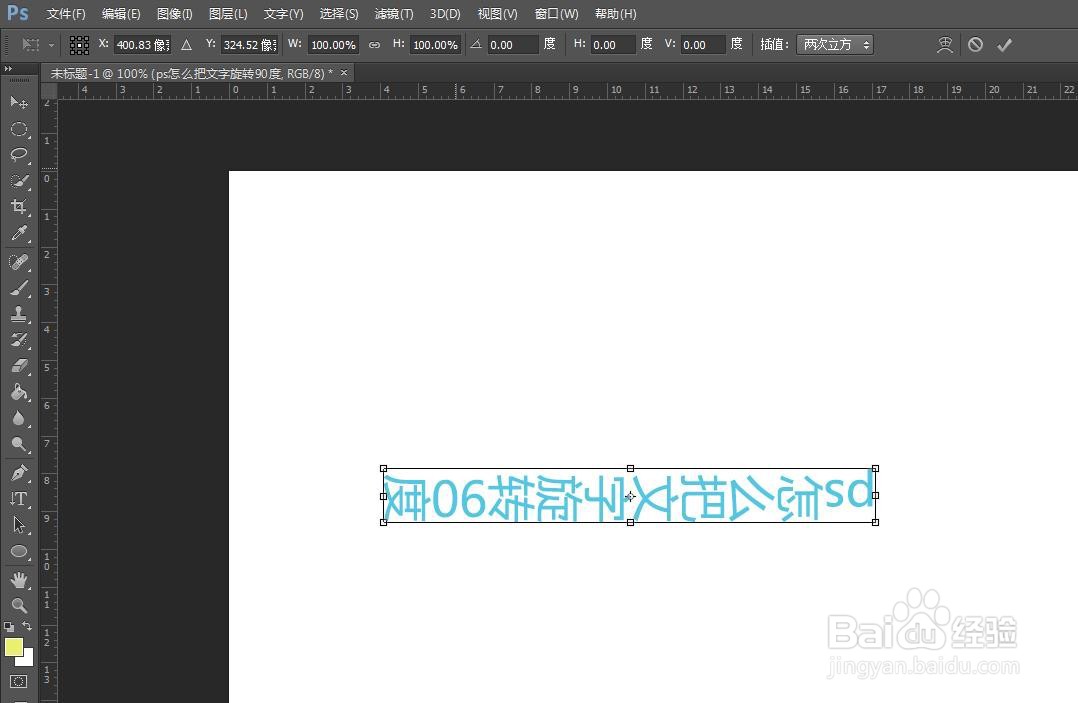Toggle the reference point center square
This screenshot has width=1078, height=703.
pos(79,44)
